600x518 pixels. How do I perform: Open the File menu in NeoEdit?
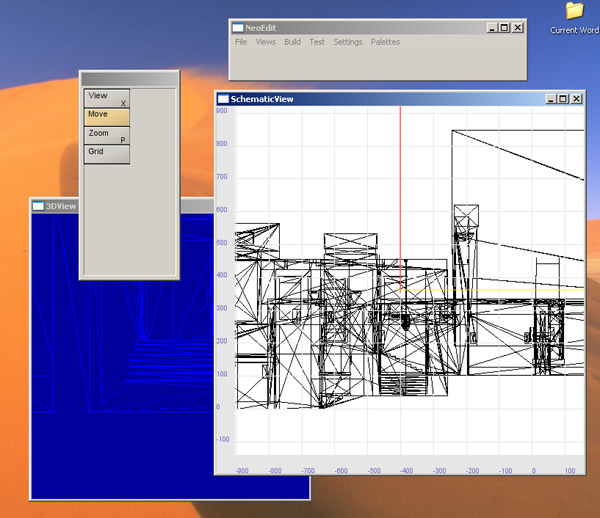[x=241, y=42]
